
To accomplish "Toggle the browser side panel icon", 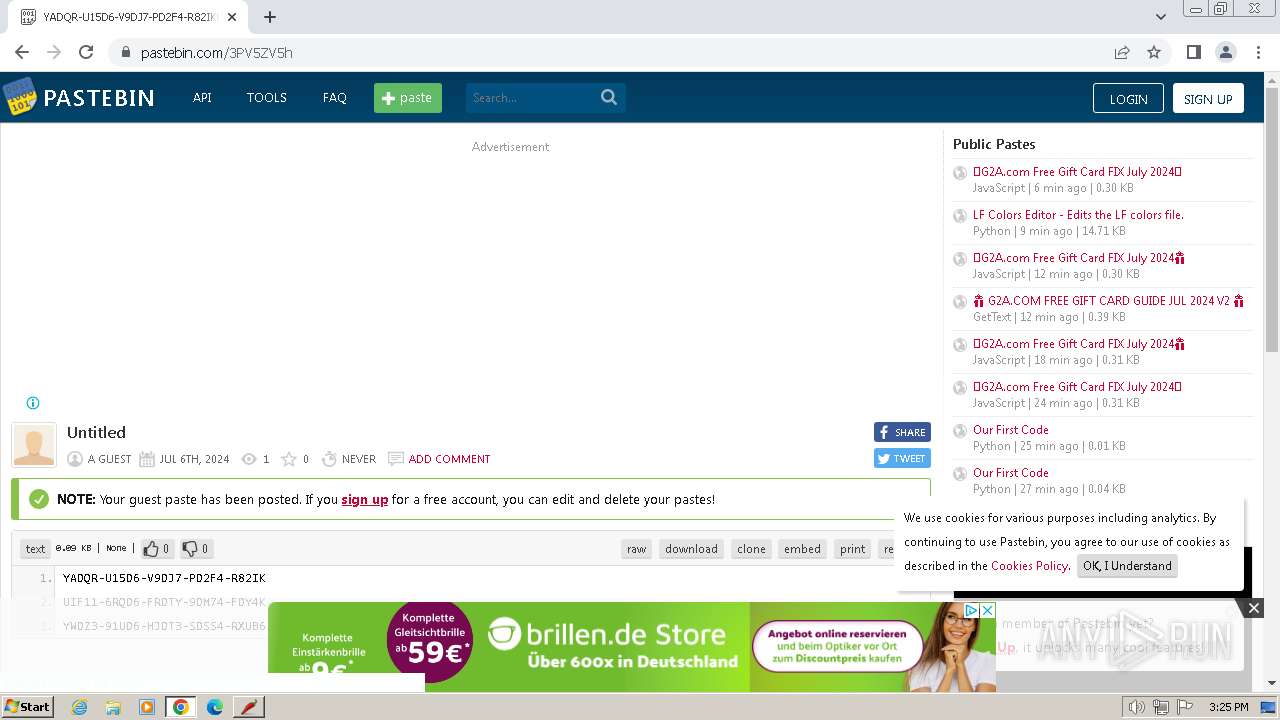I will pyautogui.click(x=1193, y=52).
